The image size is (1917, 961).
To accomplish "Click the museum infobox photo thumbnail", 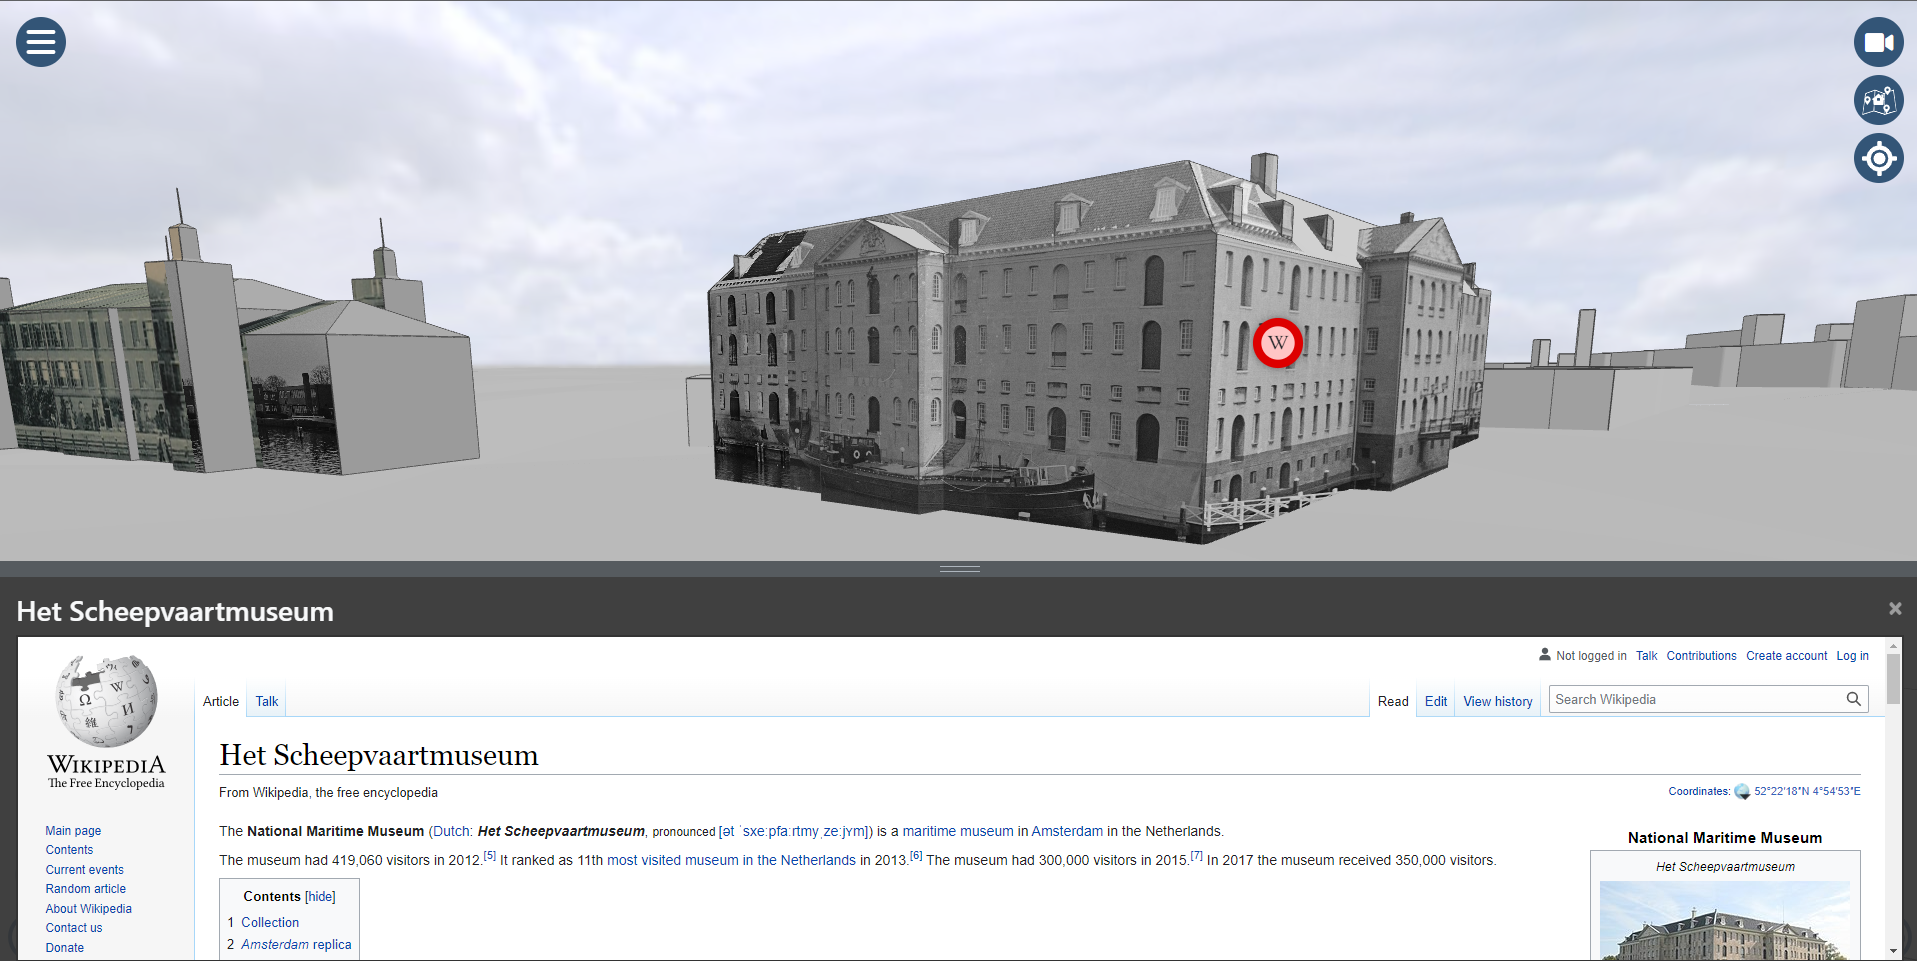I will click(x=1724, y=921).
